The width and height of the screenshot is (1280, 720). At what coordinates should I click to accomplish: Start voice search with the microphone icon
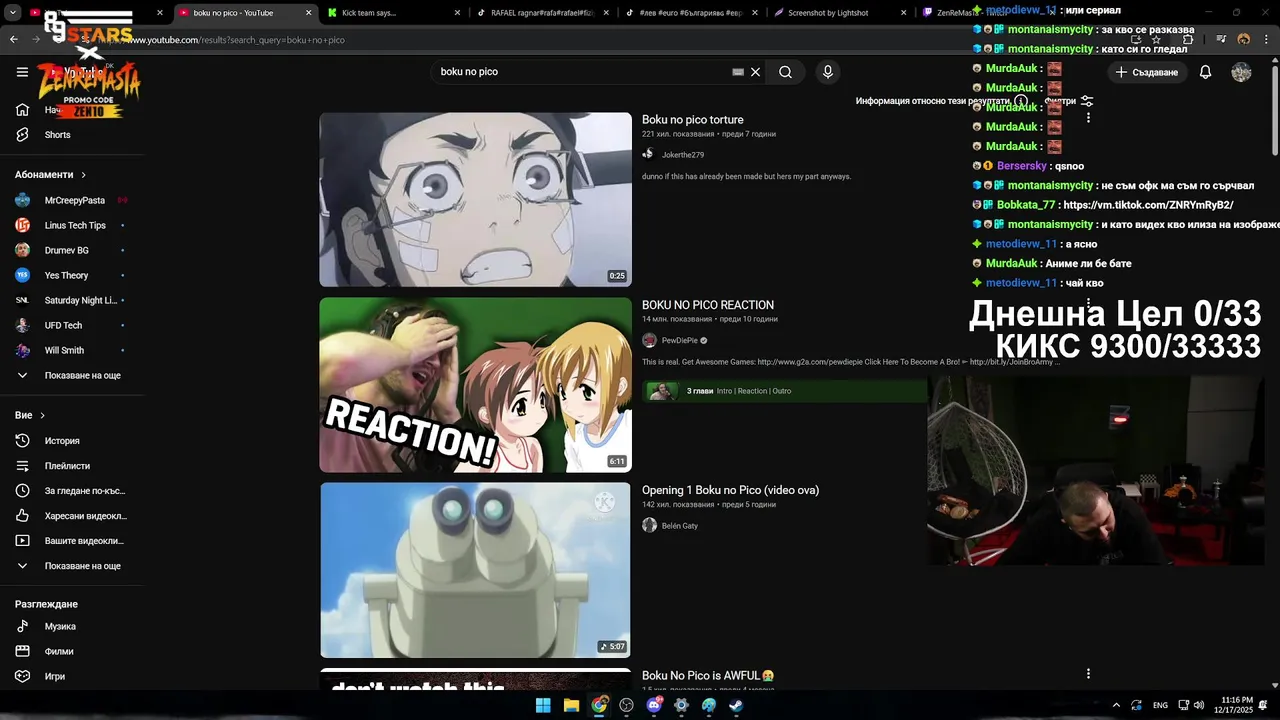click(x=827, y=72)
